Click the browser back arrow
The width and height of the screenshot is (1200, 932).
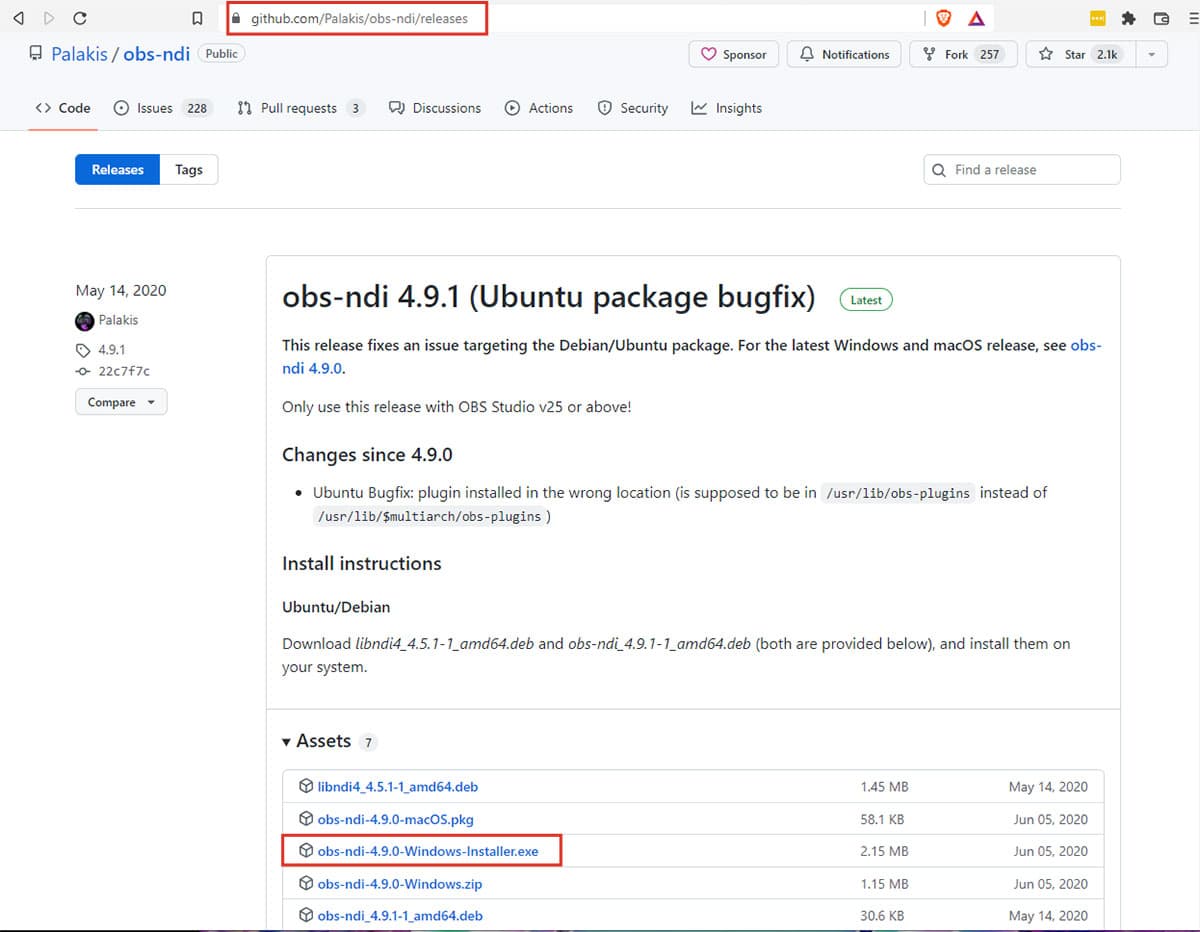pyautogui.click(x=18, y=18)
